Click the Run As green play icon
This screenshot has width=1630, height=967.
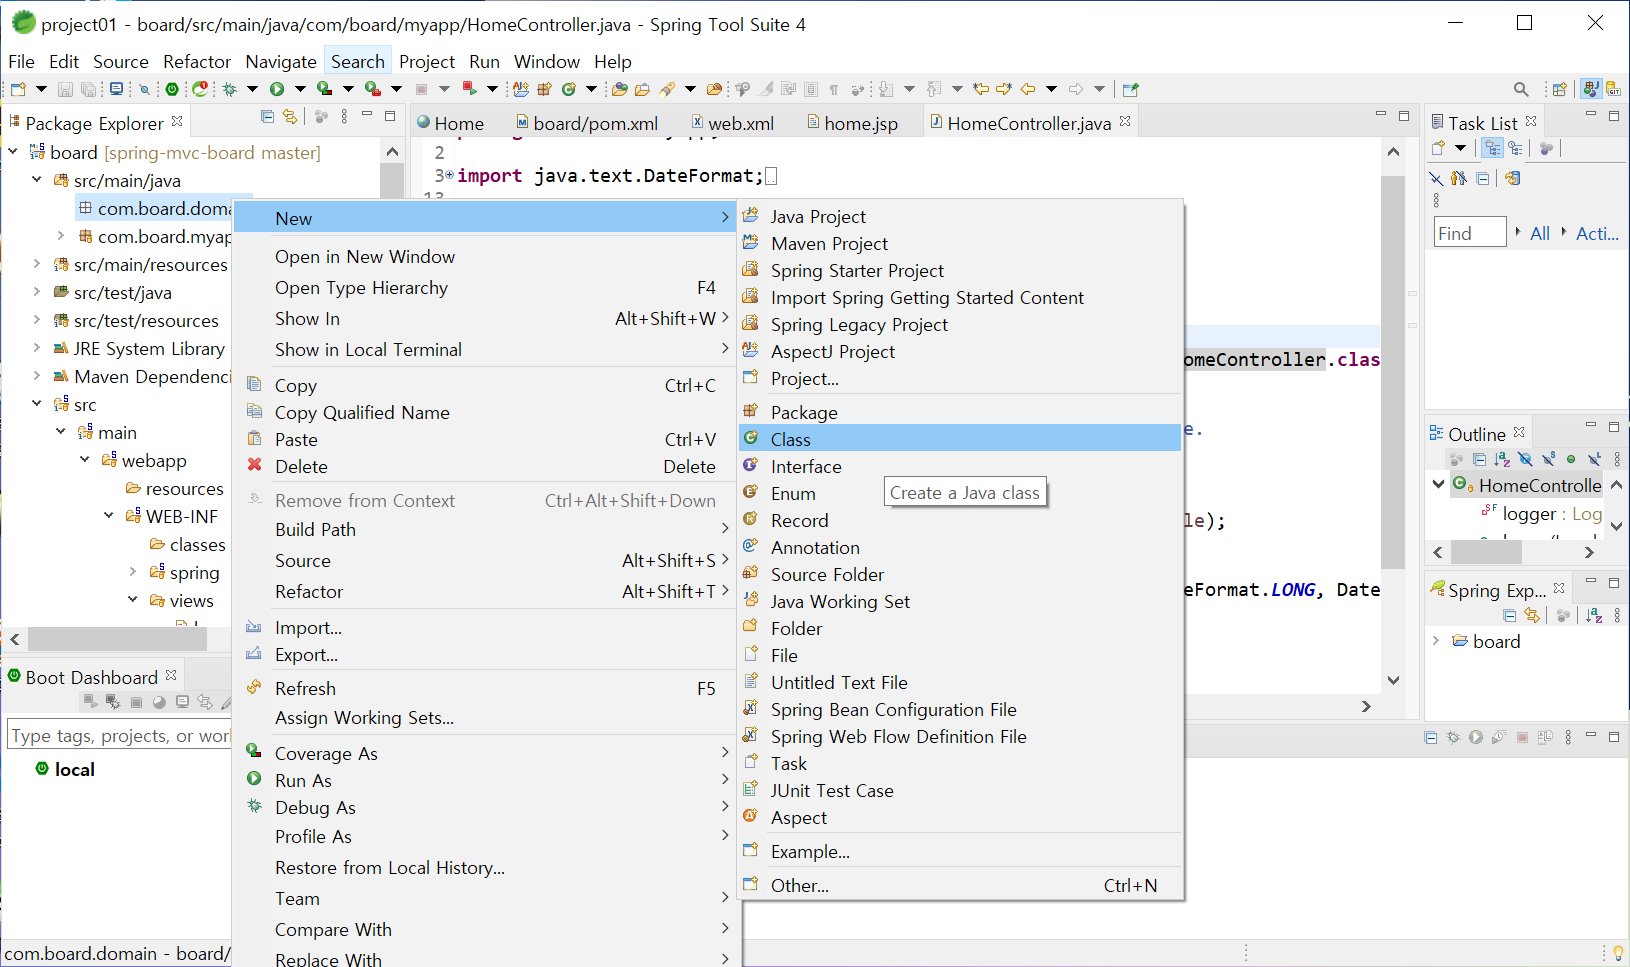point(255,779)
